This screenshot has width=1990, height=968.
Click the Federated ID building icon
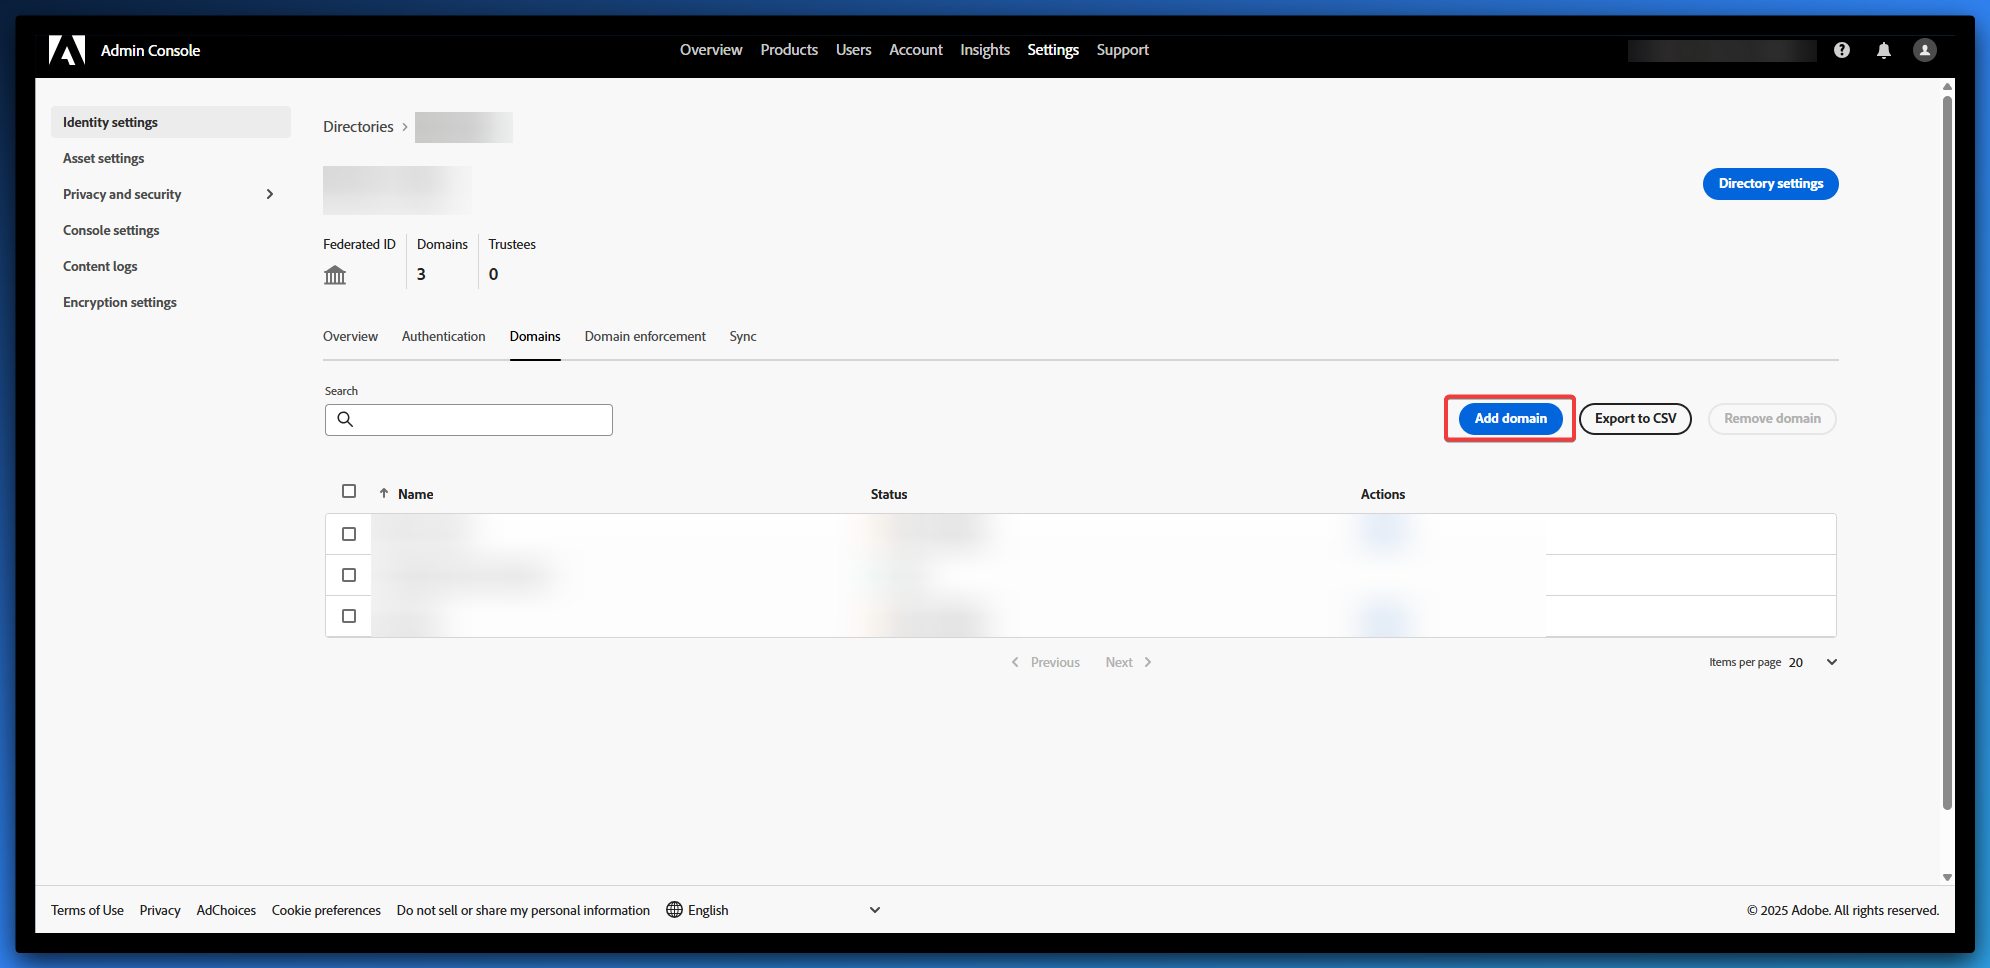[335, 275]
